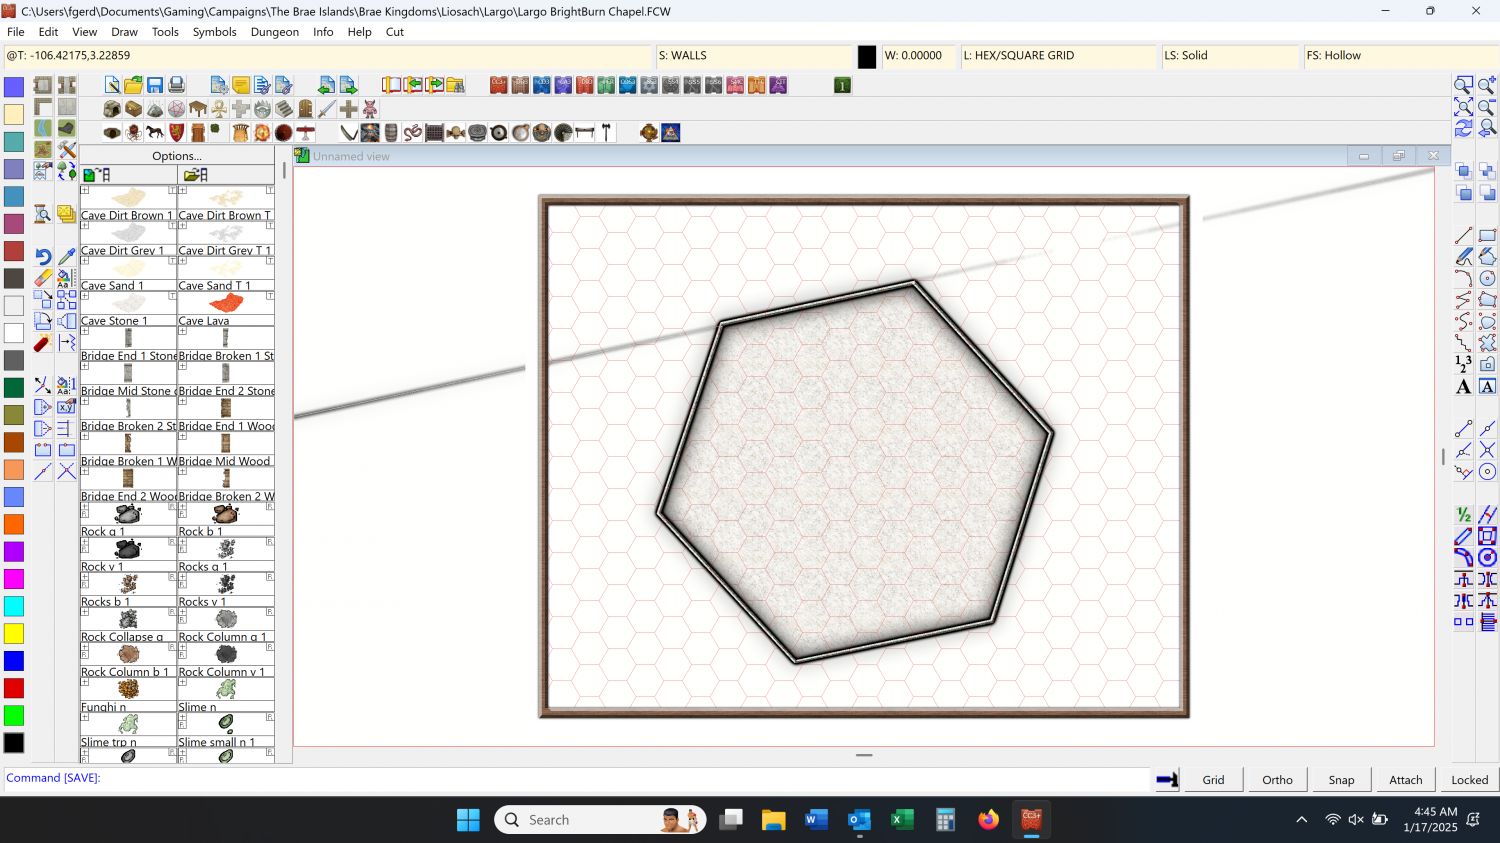This screenshot has height=843, width=1500.
Task: Open the S: WALLS sheet selector
Action: pos(753,56)
